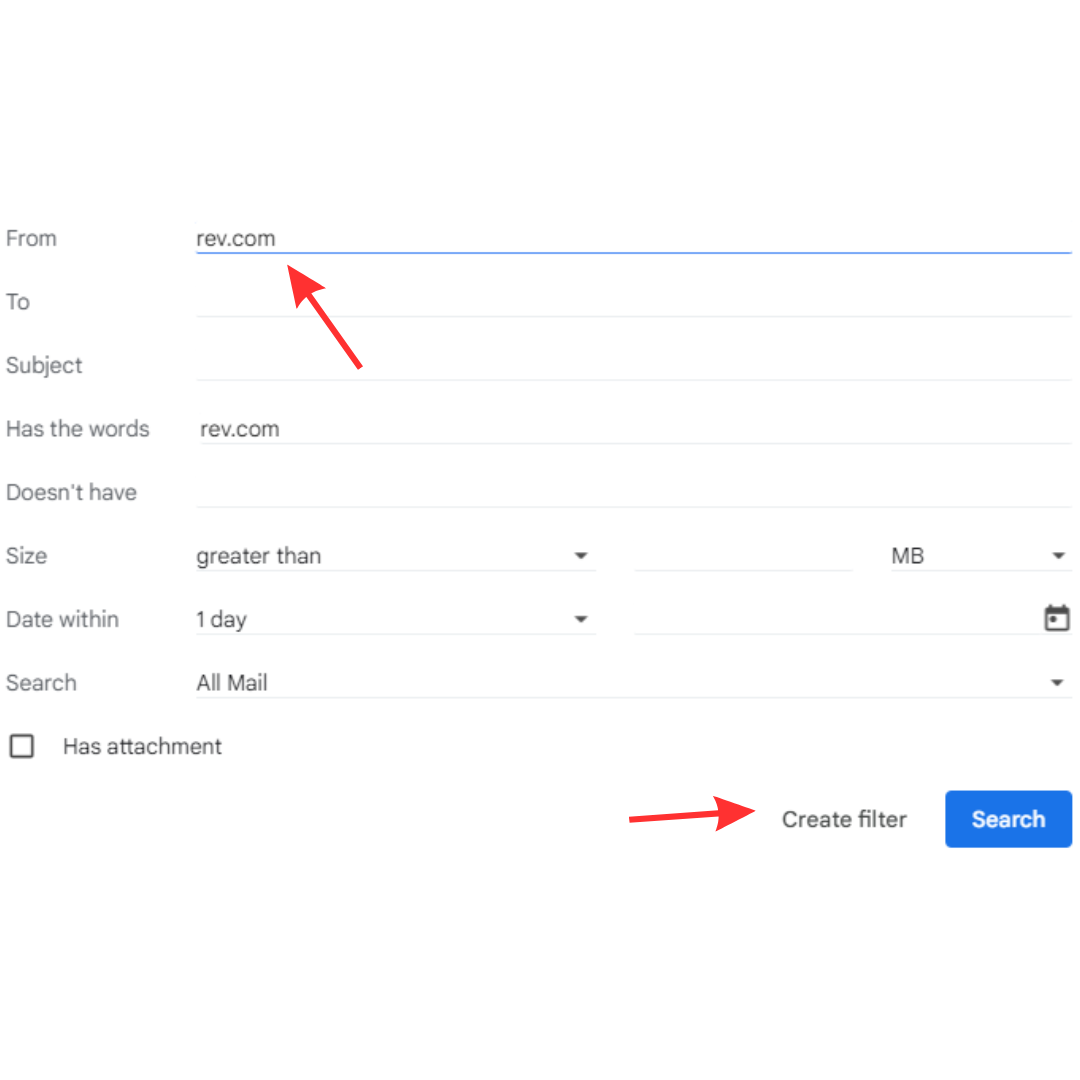Click the size number input field
Screen dimensions: 1080x1080
coord(743,556)
